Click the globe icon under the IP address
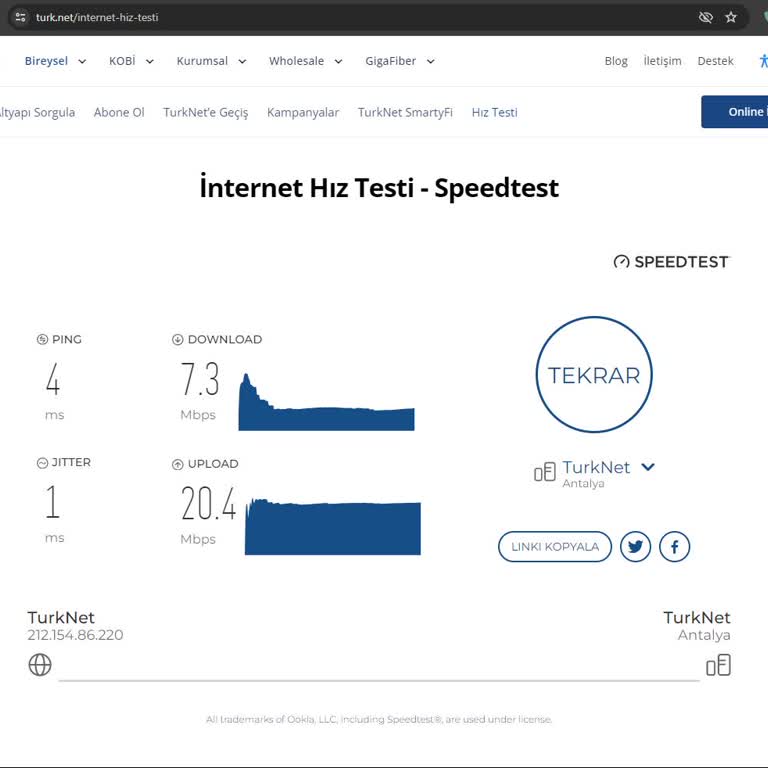This screenshot has height=768, width=768. click(x=40, y=665)
